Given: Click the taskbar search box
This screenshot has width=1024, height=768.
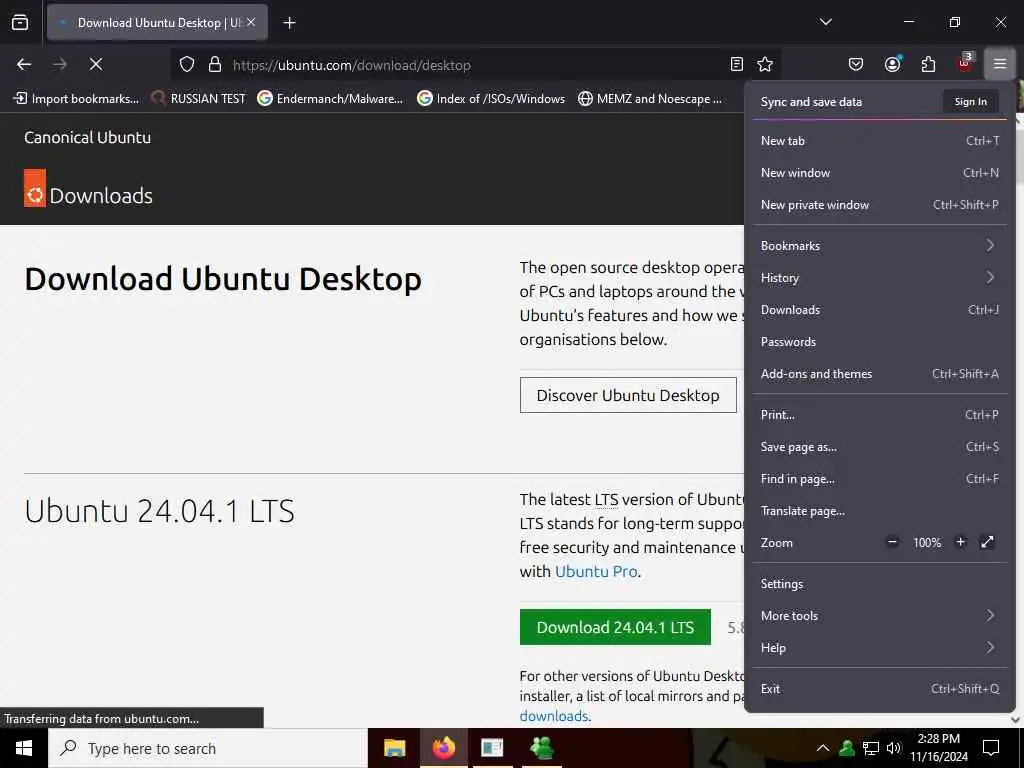Looking at the screenshot, I should (x=208, y=748).
